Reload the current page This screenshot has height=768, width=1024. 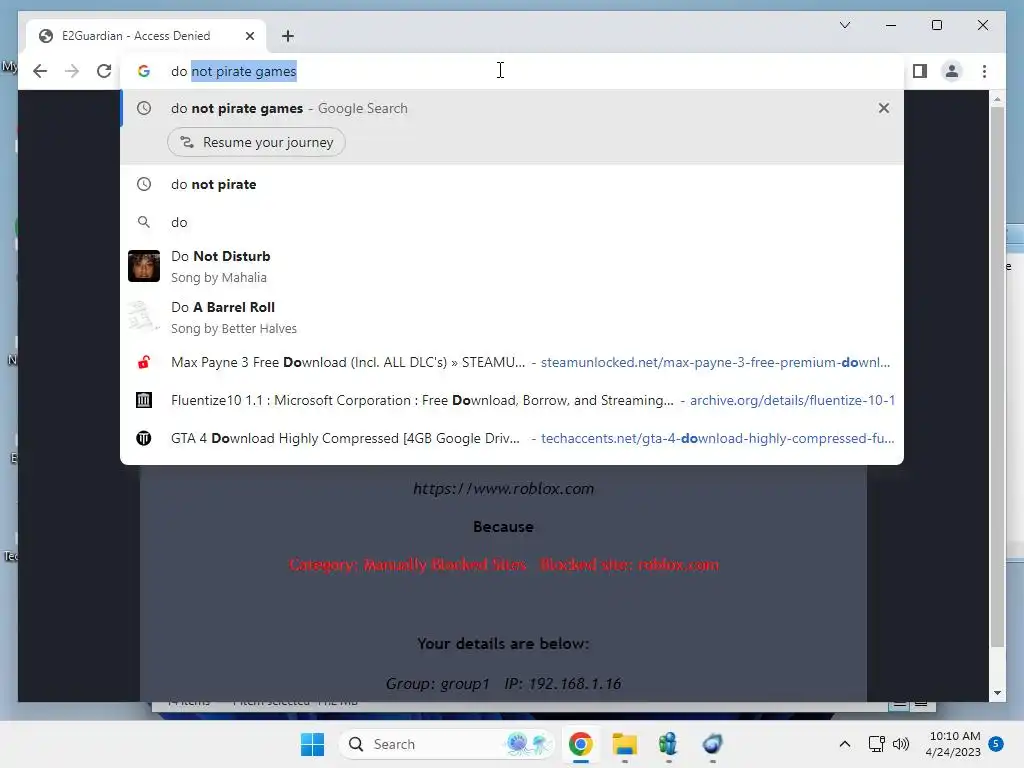[x=104, y=71]
